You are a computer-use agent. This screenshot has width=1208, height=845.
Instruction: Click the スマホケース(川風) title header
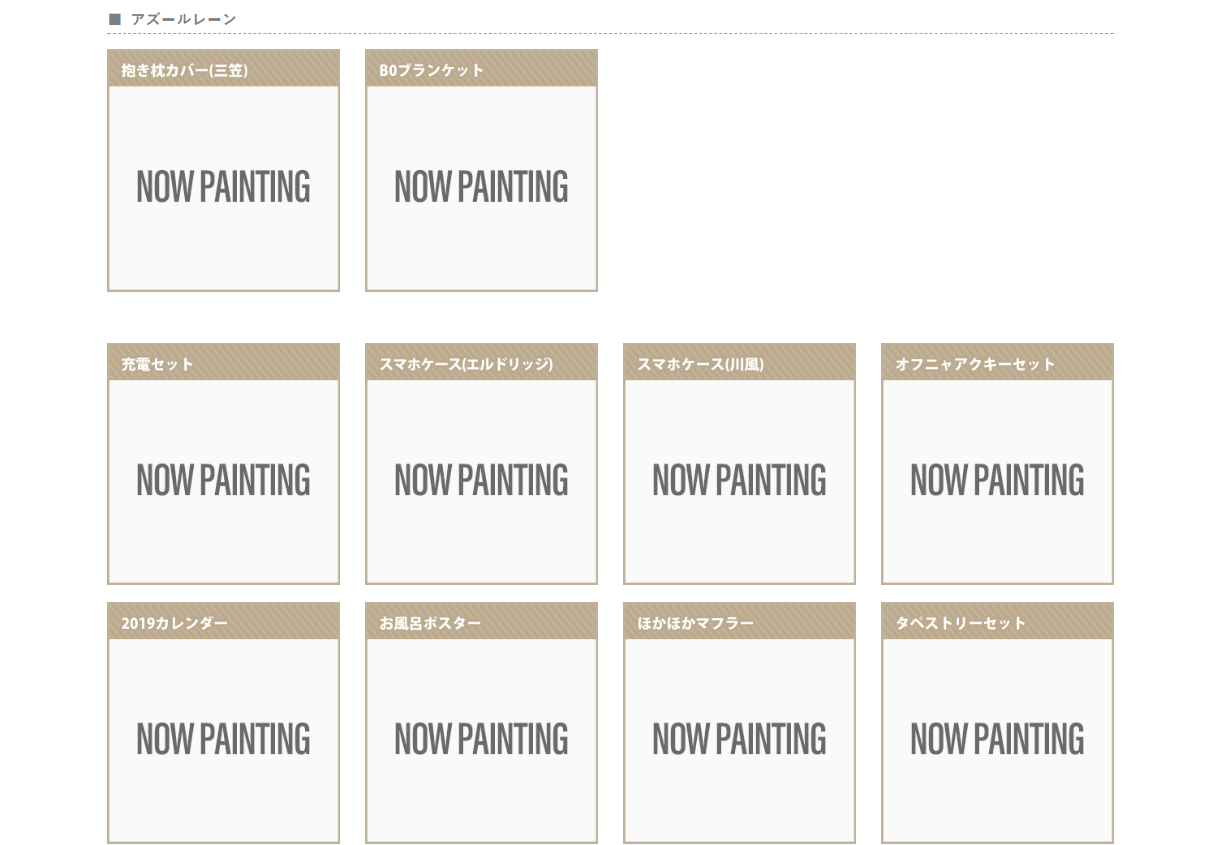[x=739, y=363]
